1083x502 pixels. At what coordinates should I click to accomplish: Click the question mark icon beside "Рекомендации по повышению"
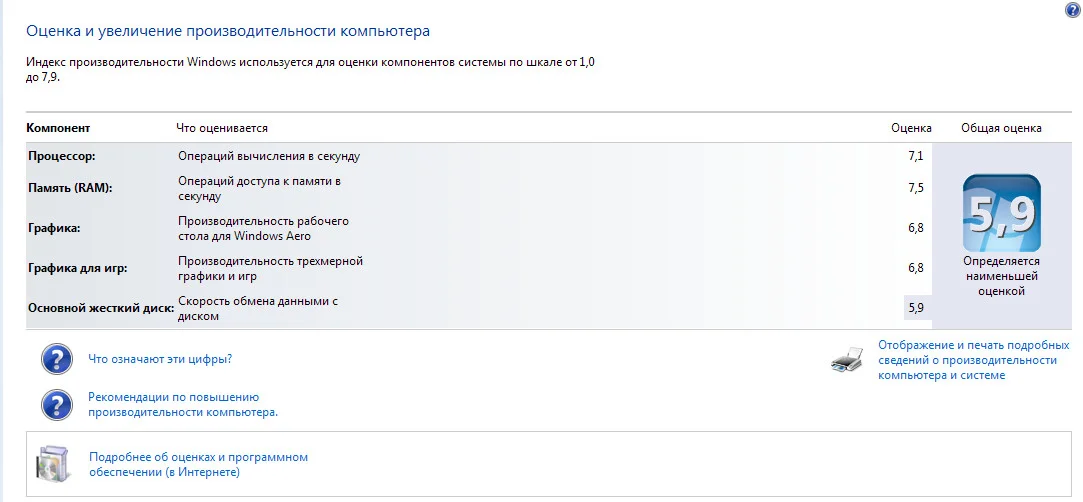57,405
